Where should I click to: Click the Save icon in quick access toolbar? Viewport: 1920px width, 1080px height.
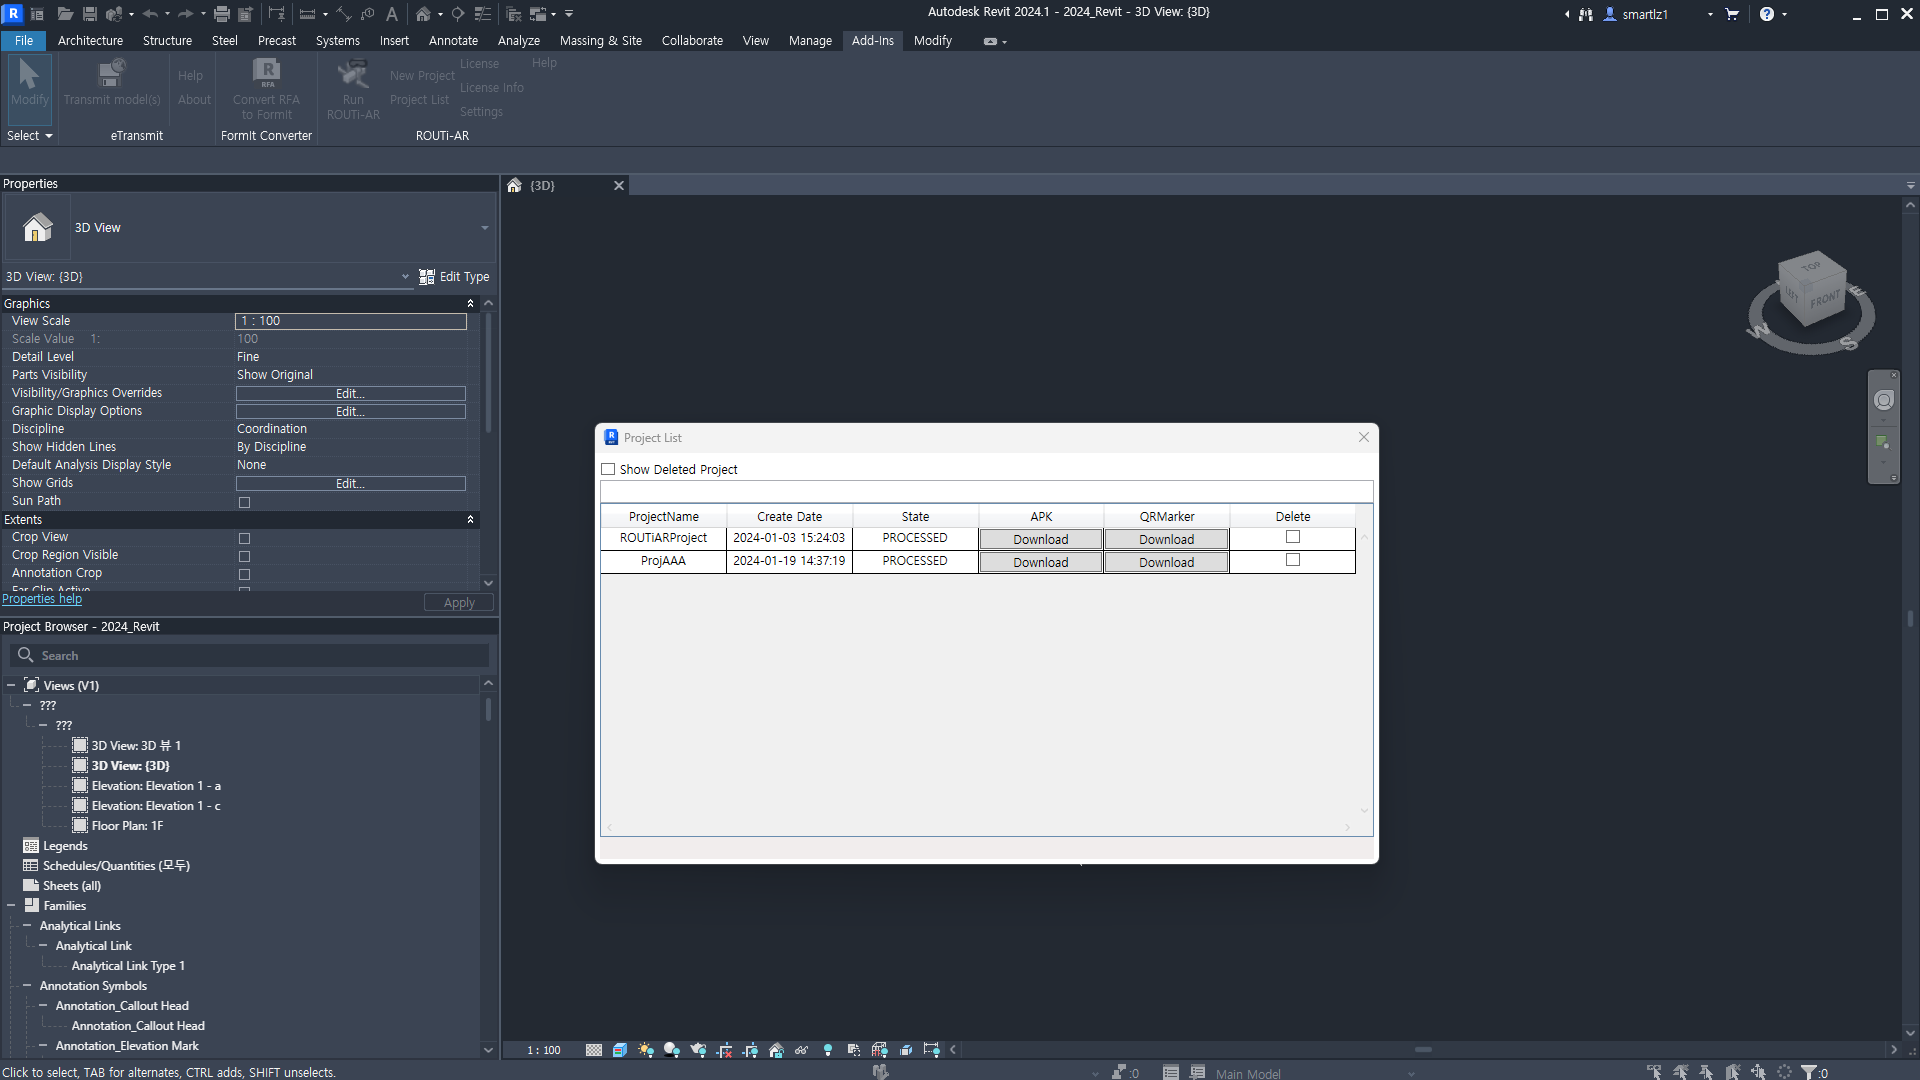pos(90,14)
